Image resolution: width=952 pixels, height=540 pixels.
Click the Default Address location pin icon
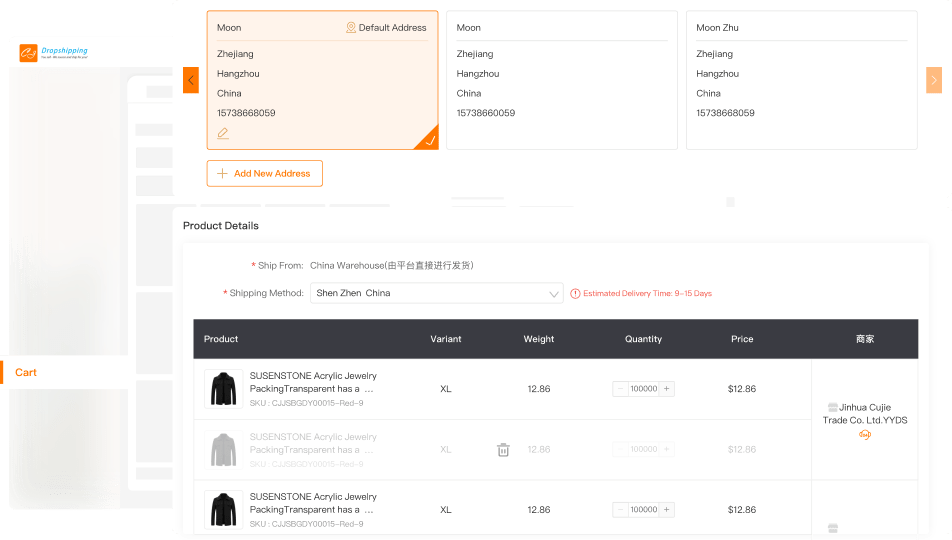pyautogui.click(x=351, y=28)
